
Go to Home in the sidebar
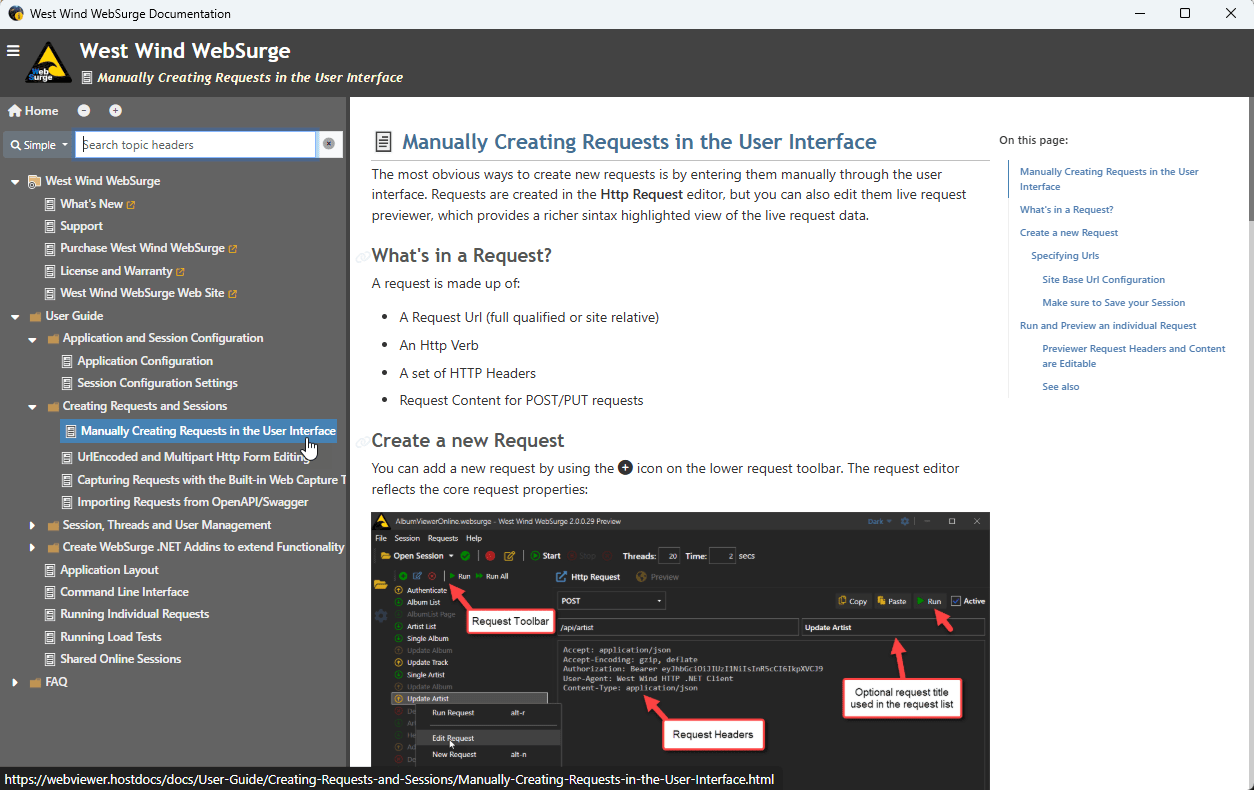coord(33,111)
